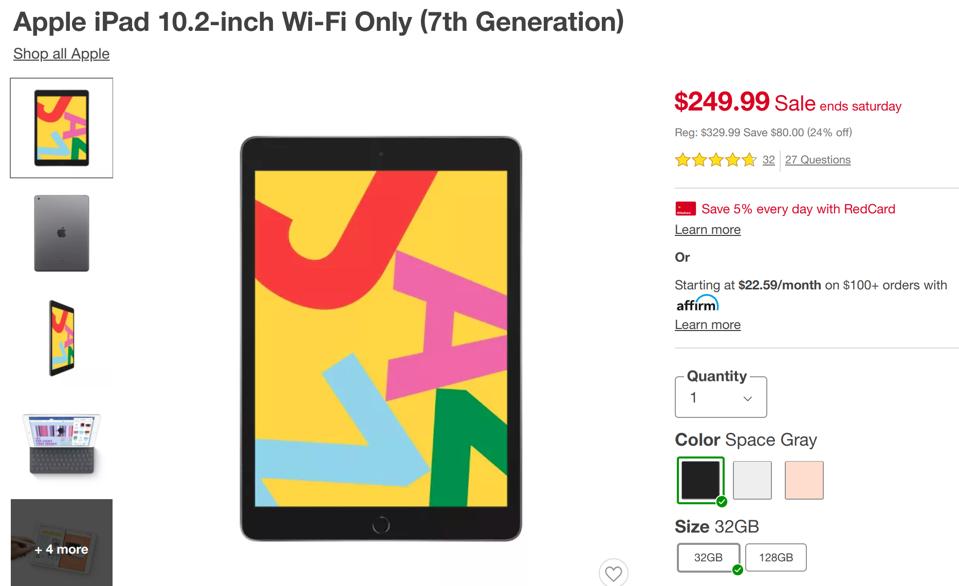Viewport: 959px width, 586px height.
Task: Open the Shop all Apple link
Action: click(61, 54)
